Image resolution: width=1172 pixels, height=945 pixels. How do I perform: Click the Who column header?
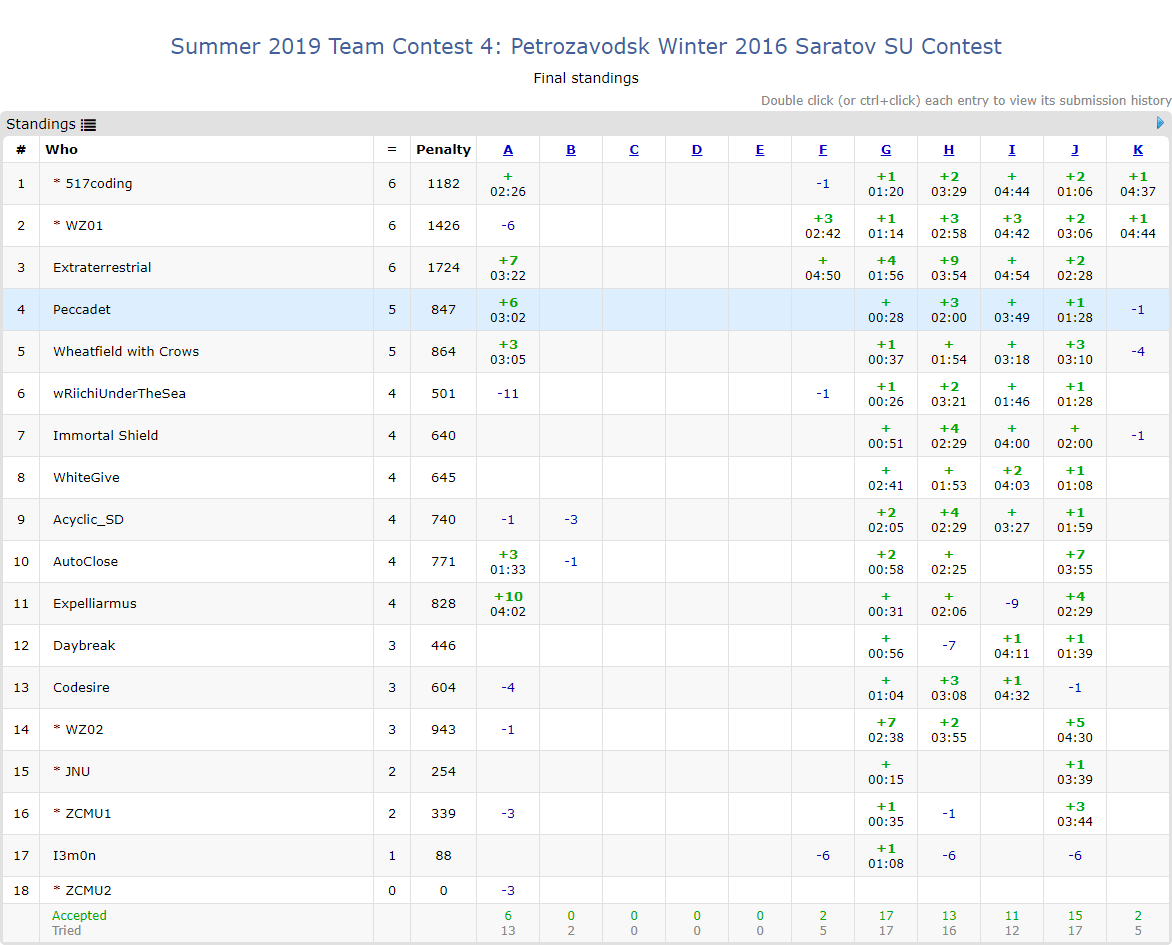point(62,150)
